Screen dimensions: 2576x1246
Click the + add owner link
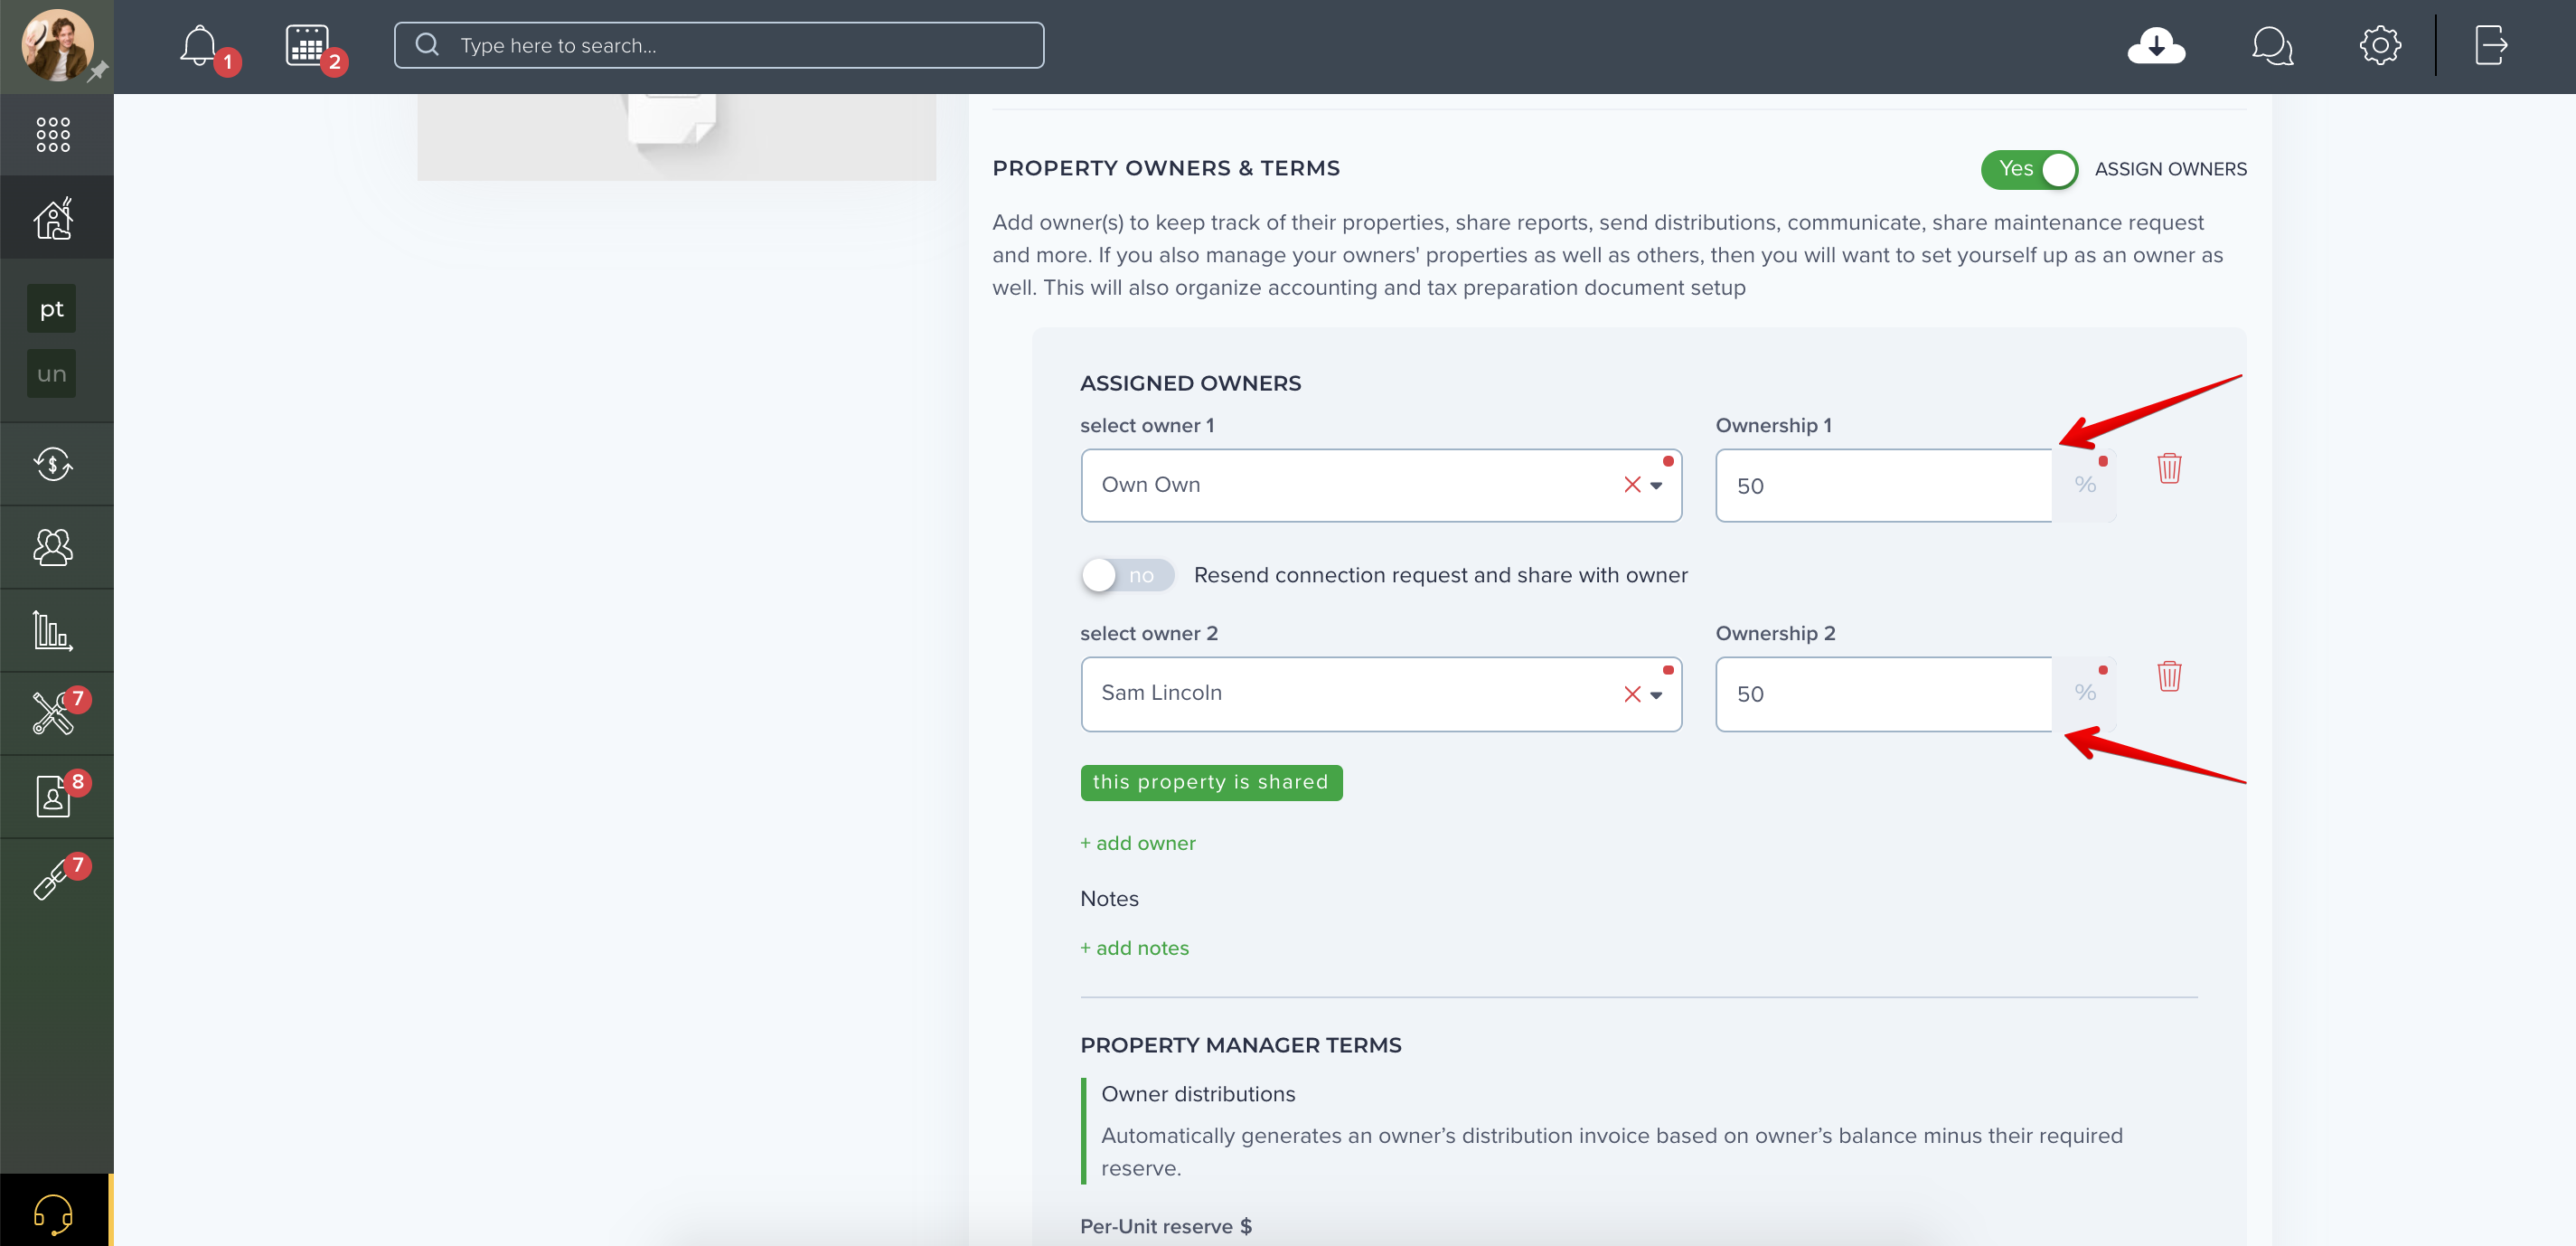point(1137,843)
